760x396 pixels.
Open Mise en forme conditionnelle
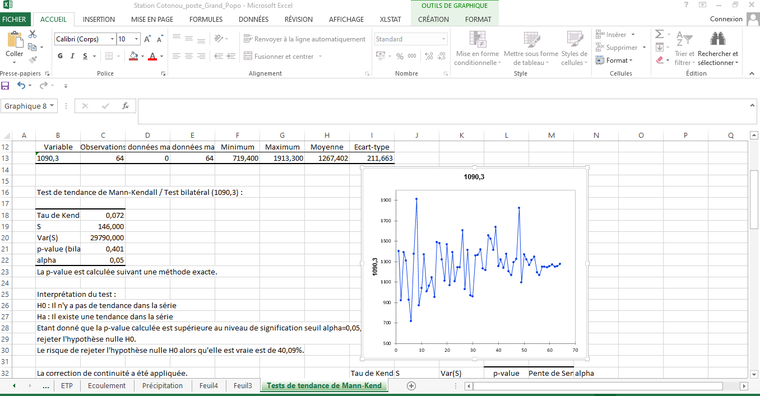(477, 48)
